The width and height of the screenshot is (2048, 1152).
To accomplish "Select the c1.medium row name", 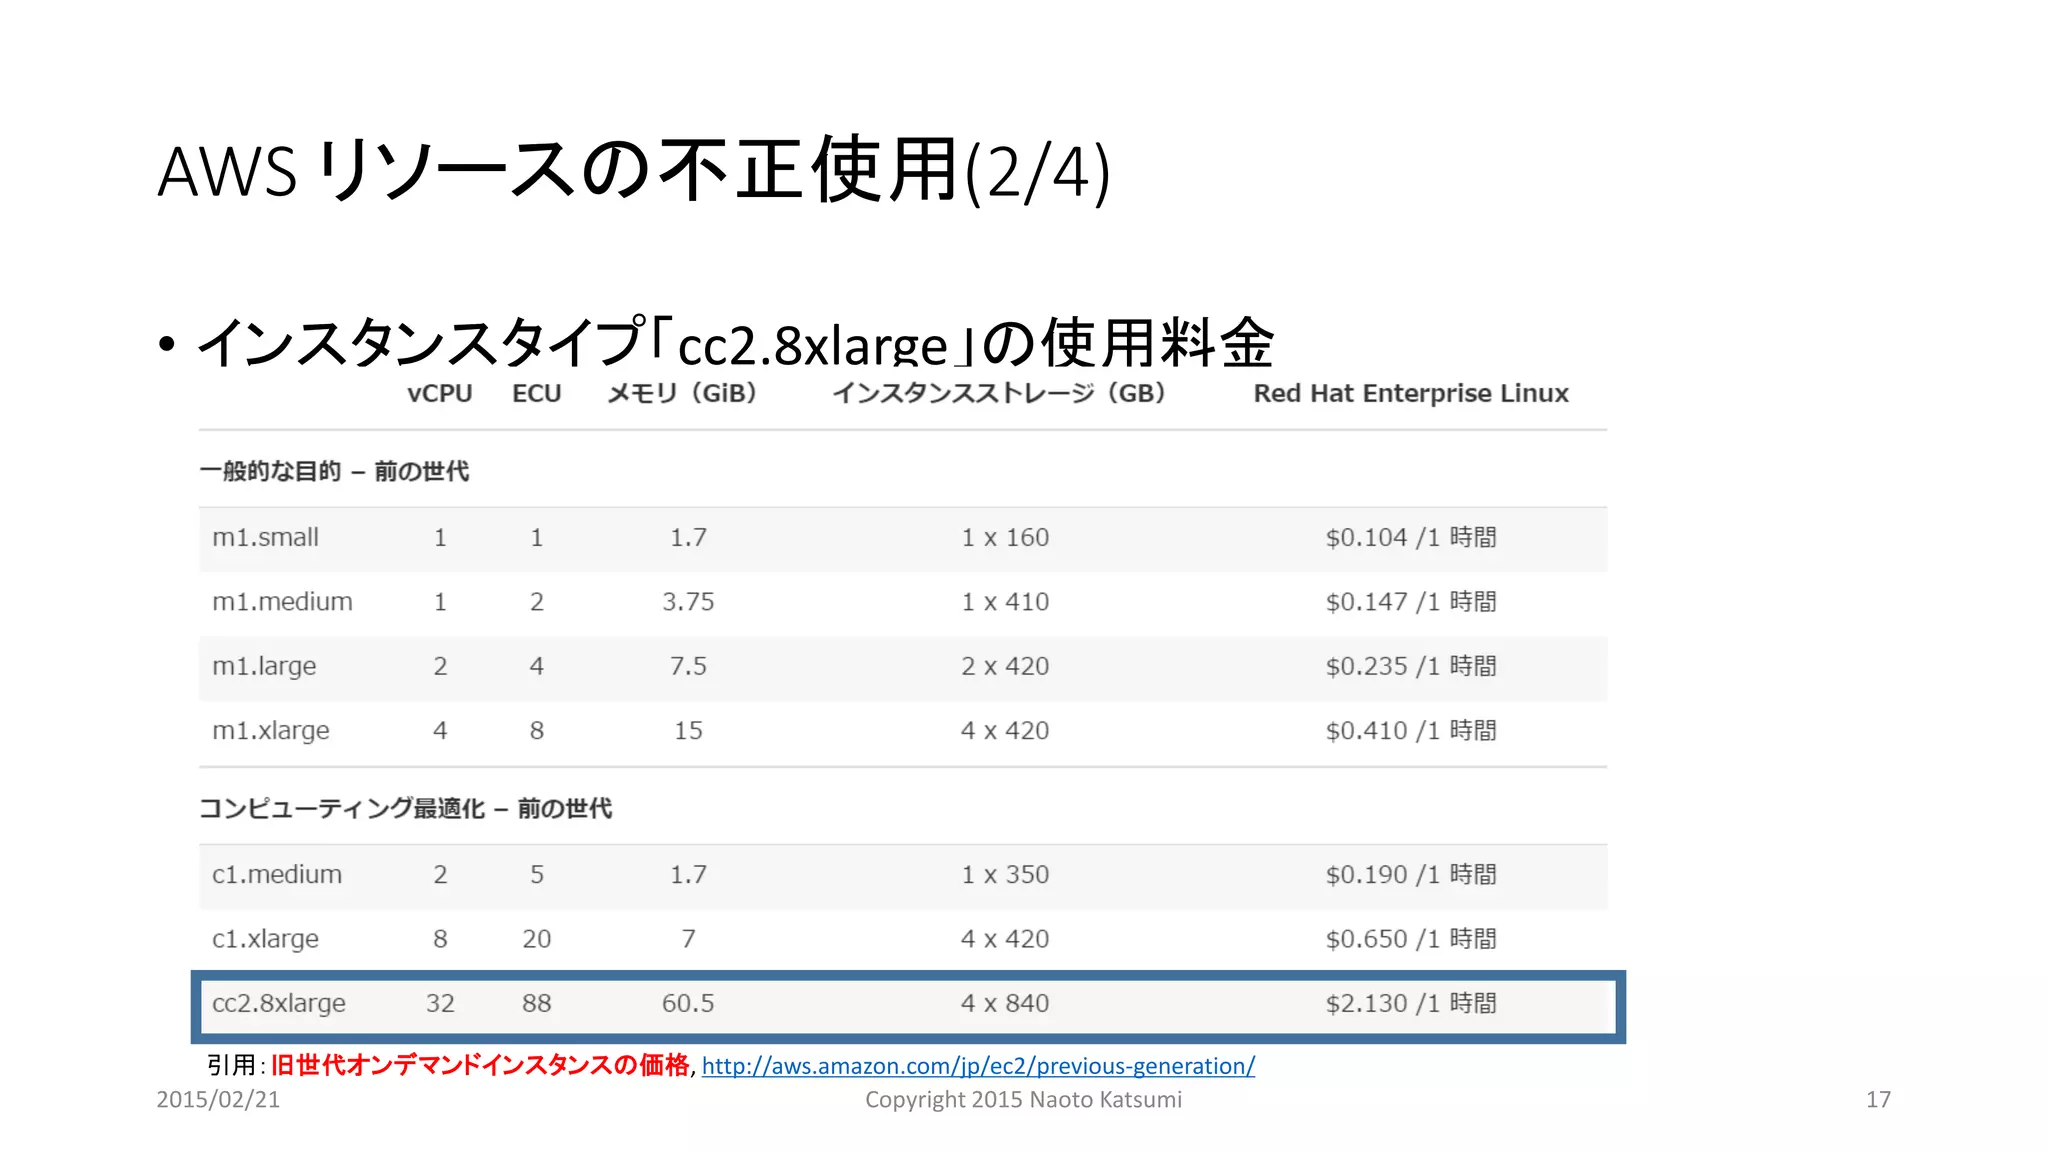I will click(277, 874).
